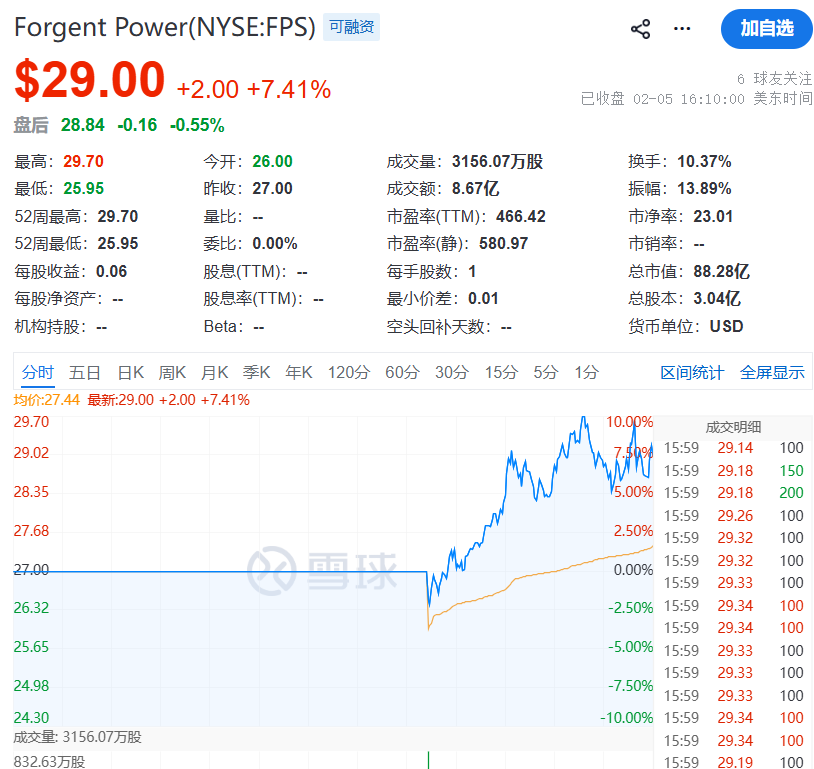Image resolution: width=814 pixels, height=769 pixels.
Task: Open the three-dot more options menu
Action: pyautogui.click(x=682, y=29)
